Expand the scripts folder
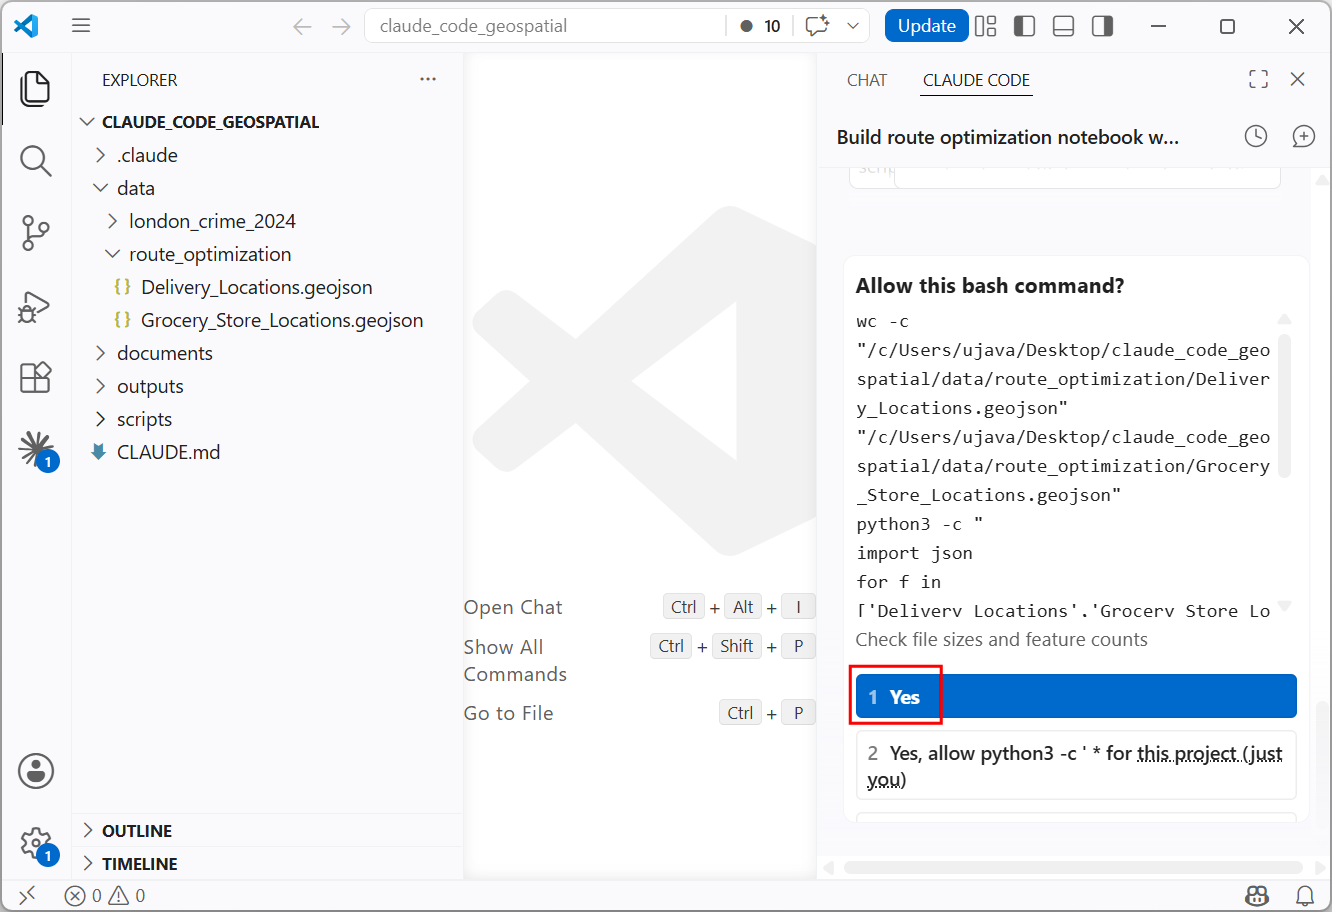1332x912 pixels. click(x=144, y=419)
